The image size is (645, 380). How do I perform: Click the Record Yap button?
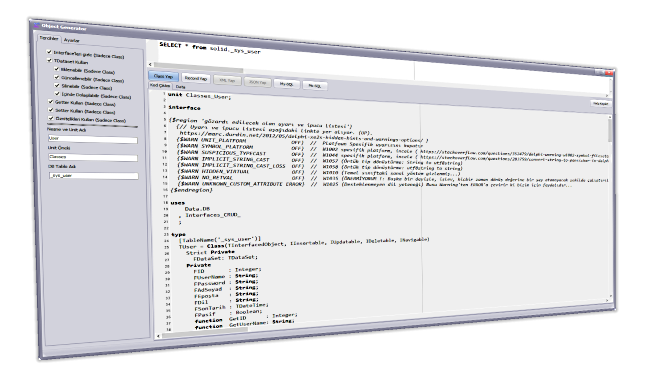(x=196, y=78)
